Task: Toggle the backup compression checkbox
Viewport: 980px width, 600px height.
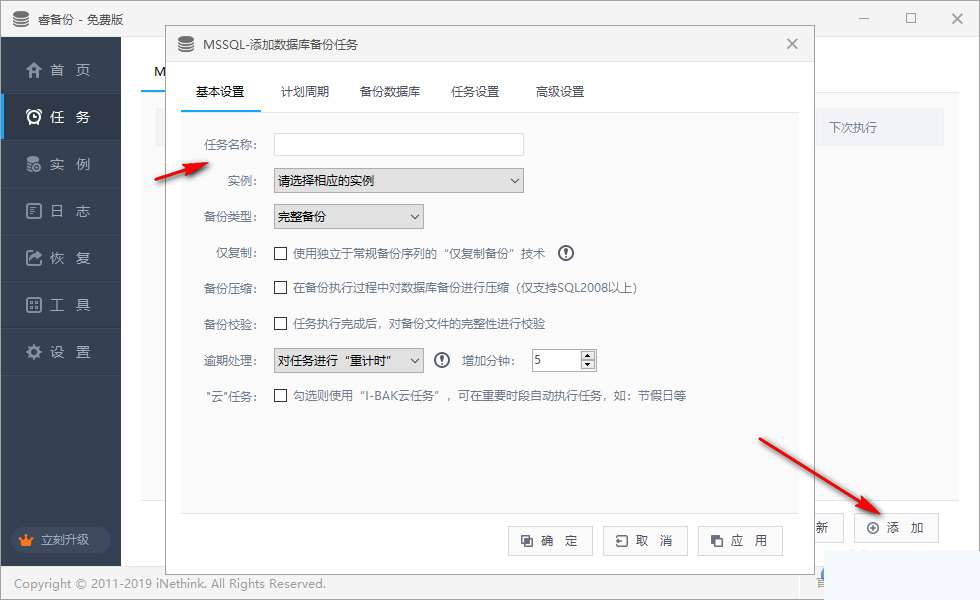Action: tap(281, 288)
